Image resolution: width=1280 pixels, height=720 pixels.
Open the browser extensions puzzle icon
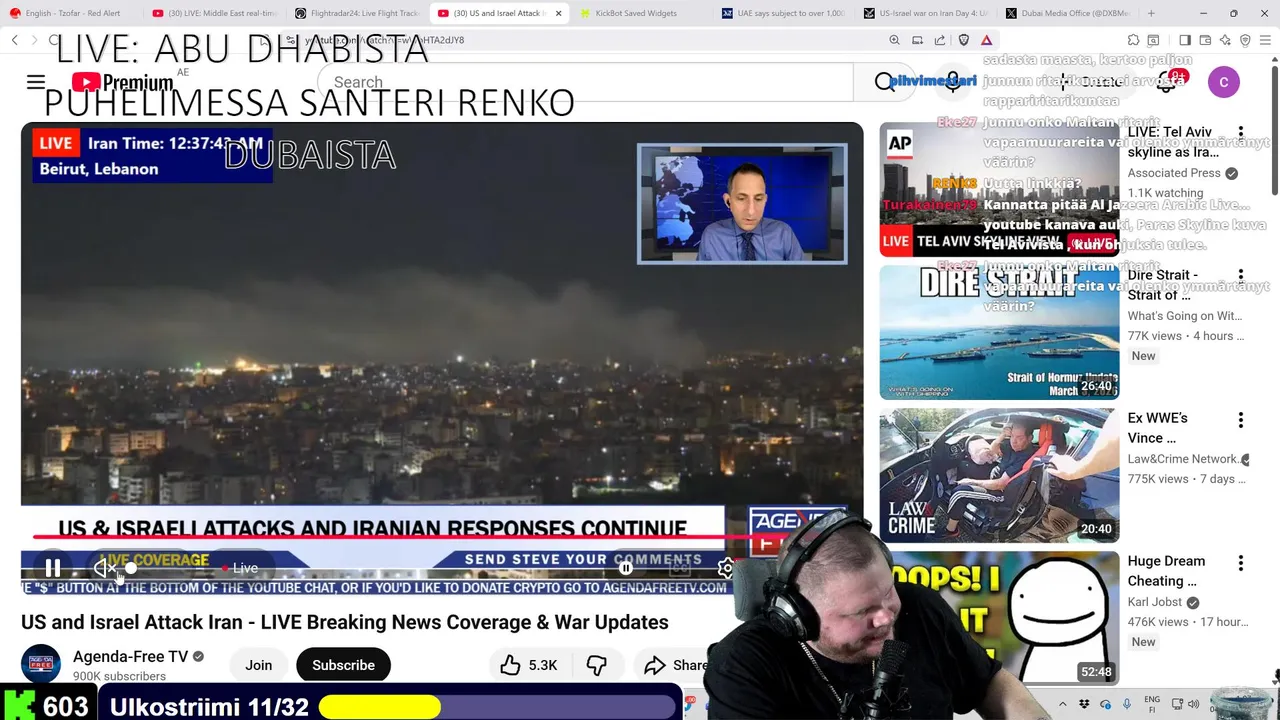pyautogui.click(x=1133, y=40)
